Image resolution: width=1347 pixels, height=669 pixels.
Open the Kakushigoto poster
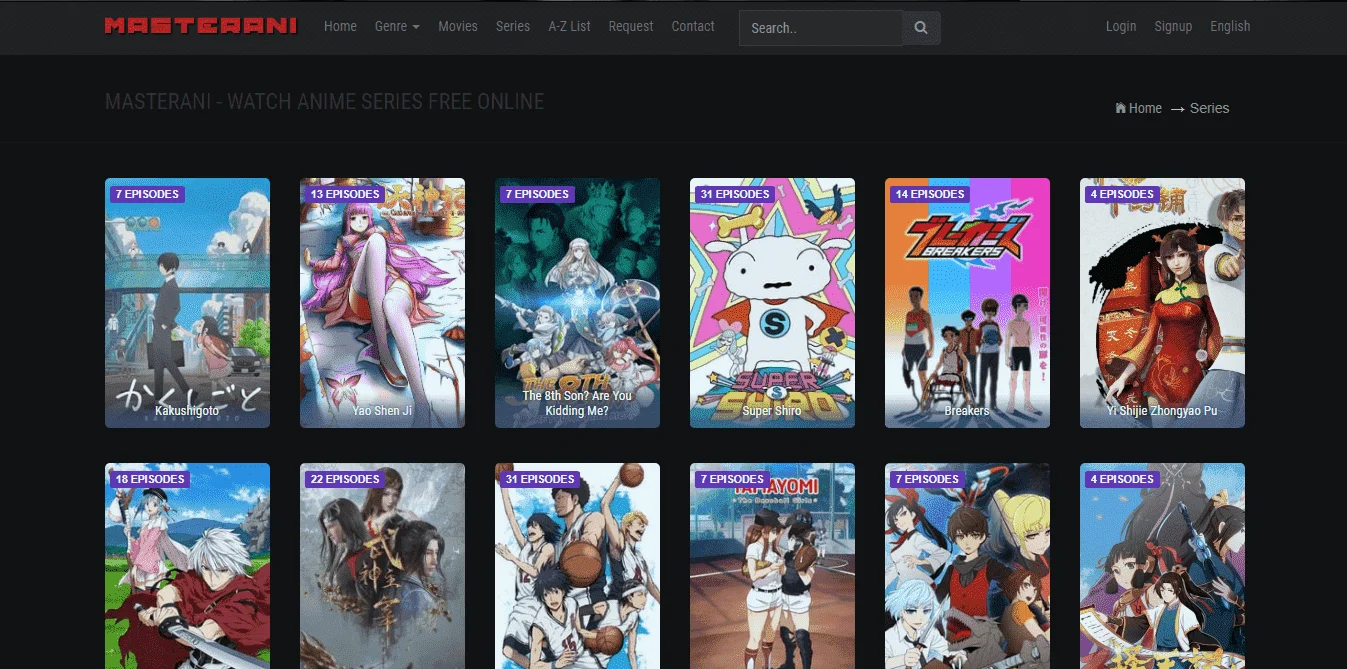pyautogui.click(x=187, y=303)
